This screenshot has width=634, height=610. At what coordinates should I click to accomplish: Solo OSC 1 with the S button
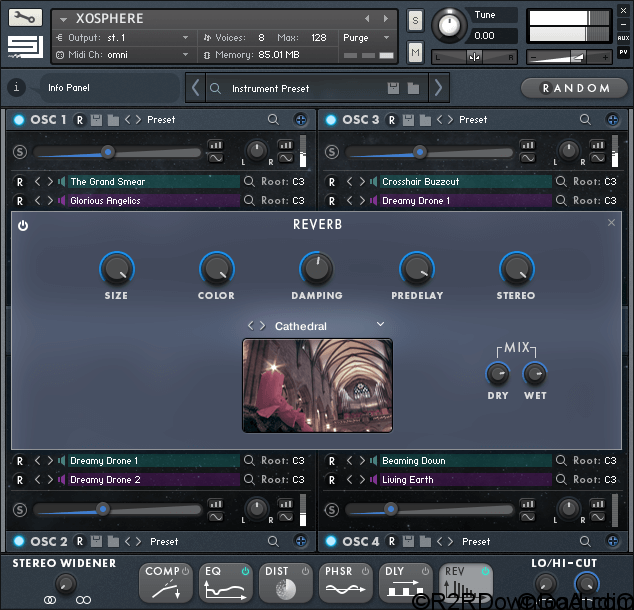[20, 152]
